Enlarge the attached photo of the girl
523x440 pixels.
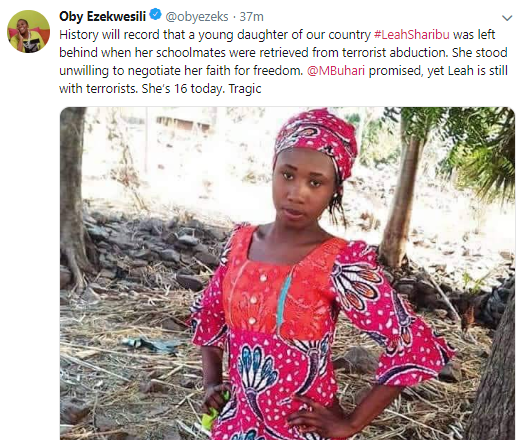coord(287,273)
